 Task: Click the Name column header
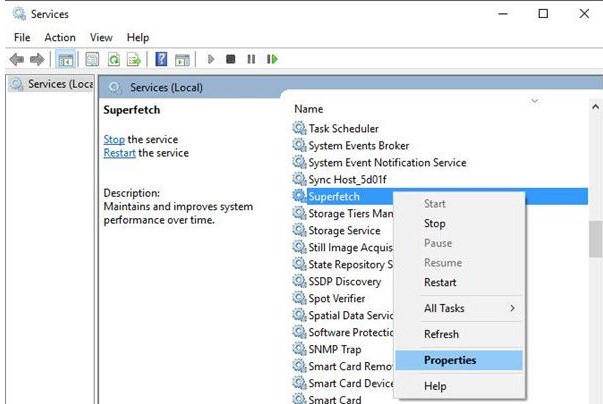308,109
